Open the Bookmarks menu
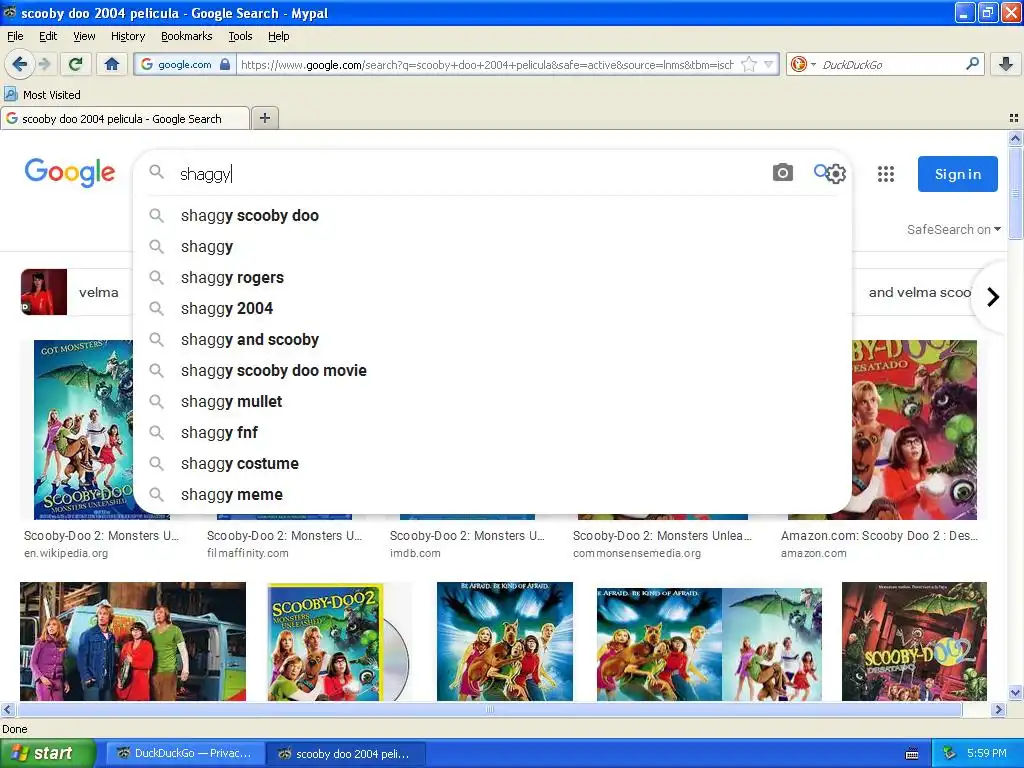 (x=186, y=36)
